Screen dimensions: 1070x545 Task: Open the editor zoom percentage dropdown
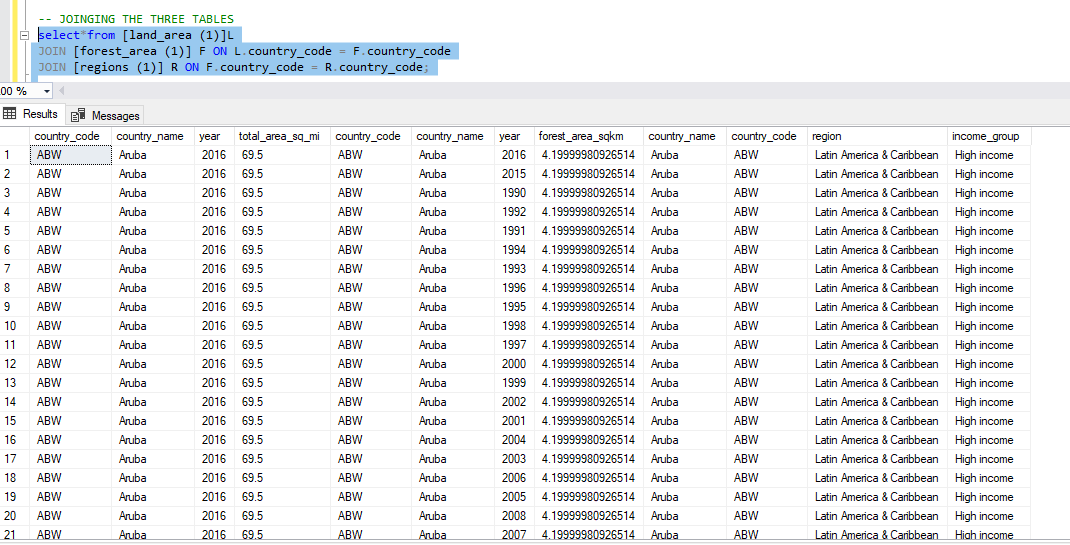[46, 91]
